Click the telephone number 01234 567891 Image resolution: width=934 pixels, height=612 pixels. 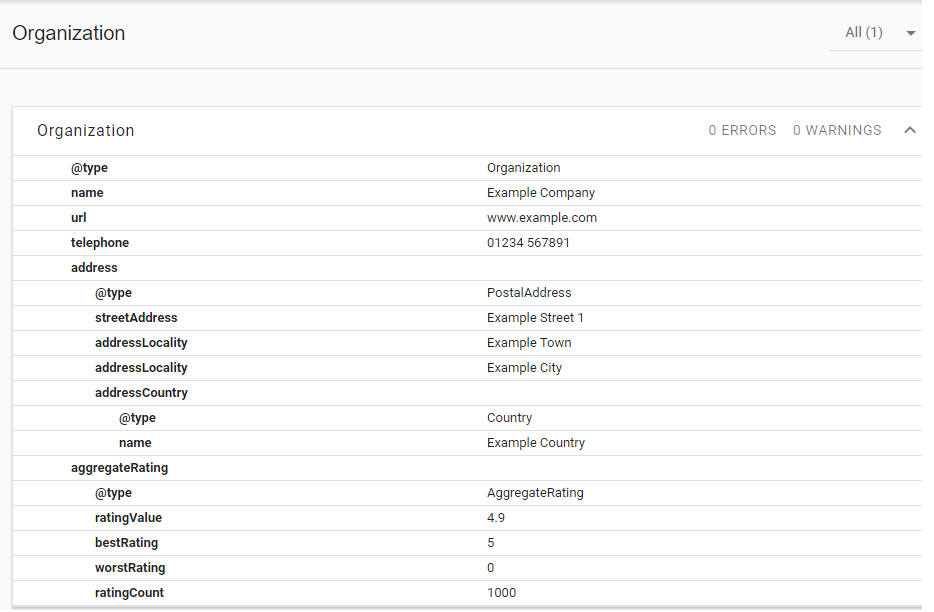tap(528, 243)
